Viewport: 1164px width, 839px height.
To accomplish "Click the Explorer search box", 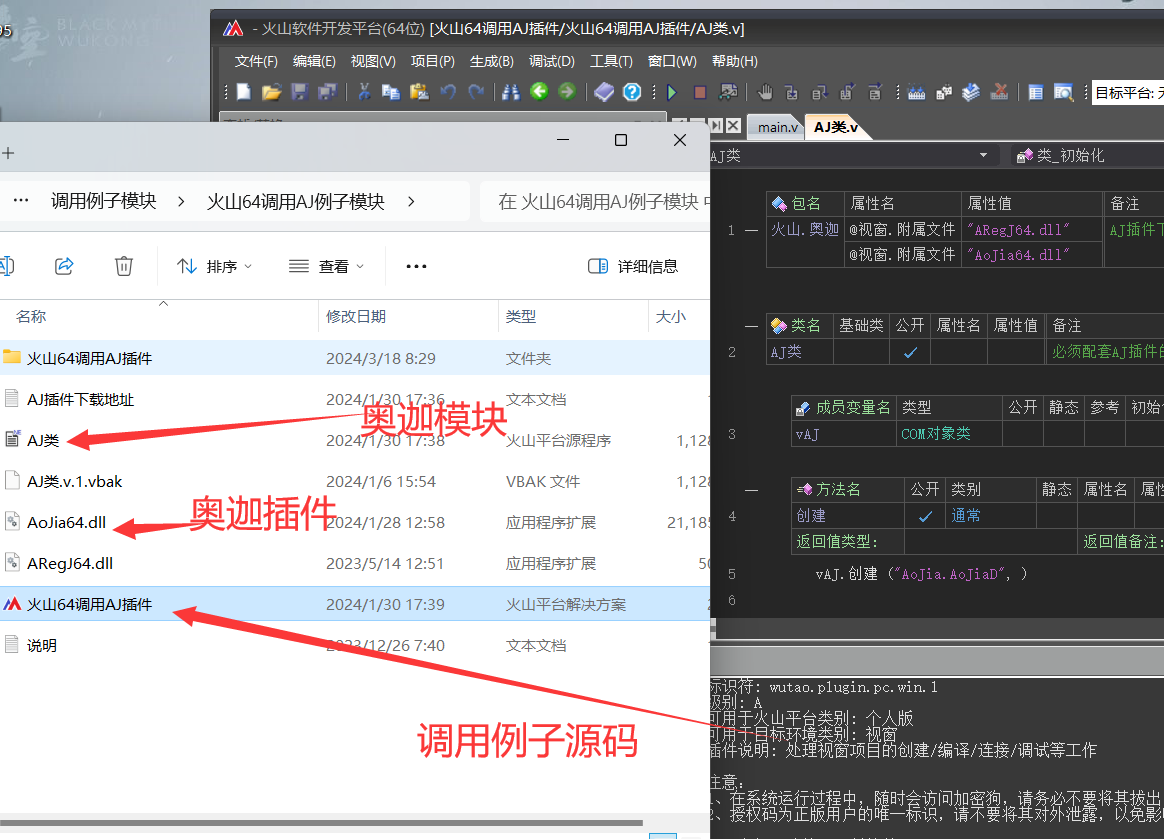I will tap(595, 201).
